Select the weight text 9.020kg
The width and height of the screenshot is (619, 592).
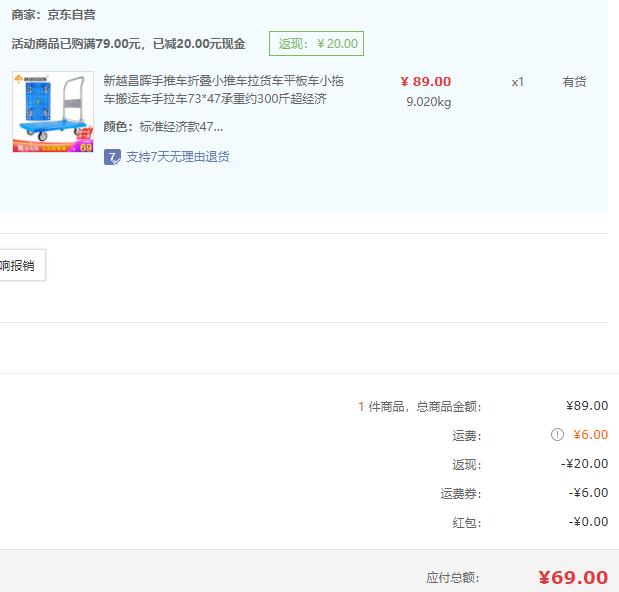pos(429,102)
